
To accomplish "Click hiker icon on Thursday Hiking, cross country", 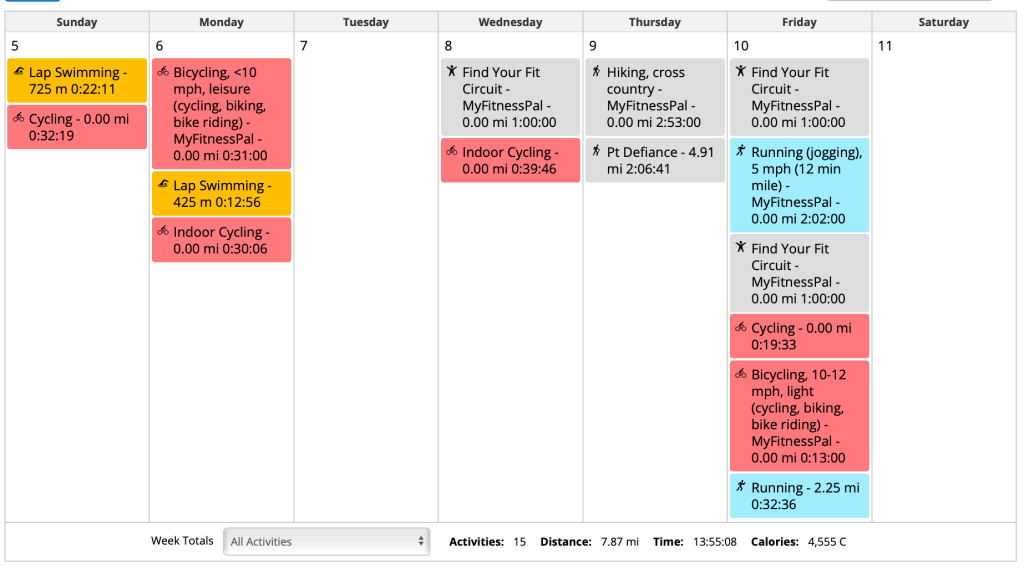I will [596, 72].
